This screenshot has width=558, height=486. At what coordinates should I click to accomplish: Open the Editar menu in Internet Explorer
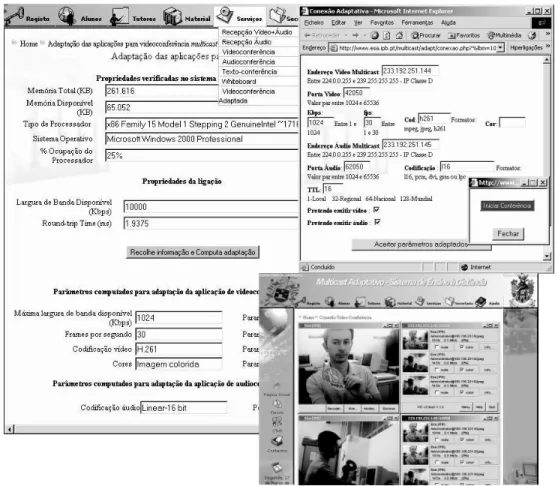point(338,23)
